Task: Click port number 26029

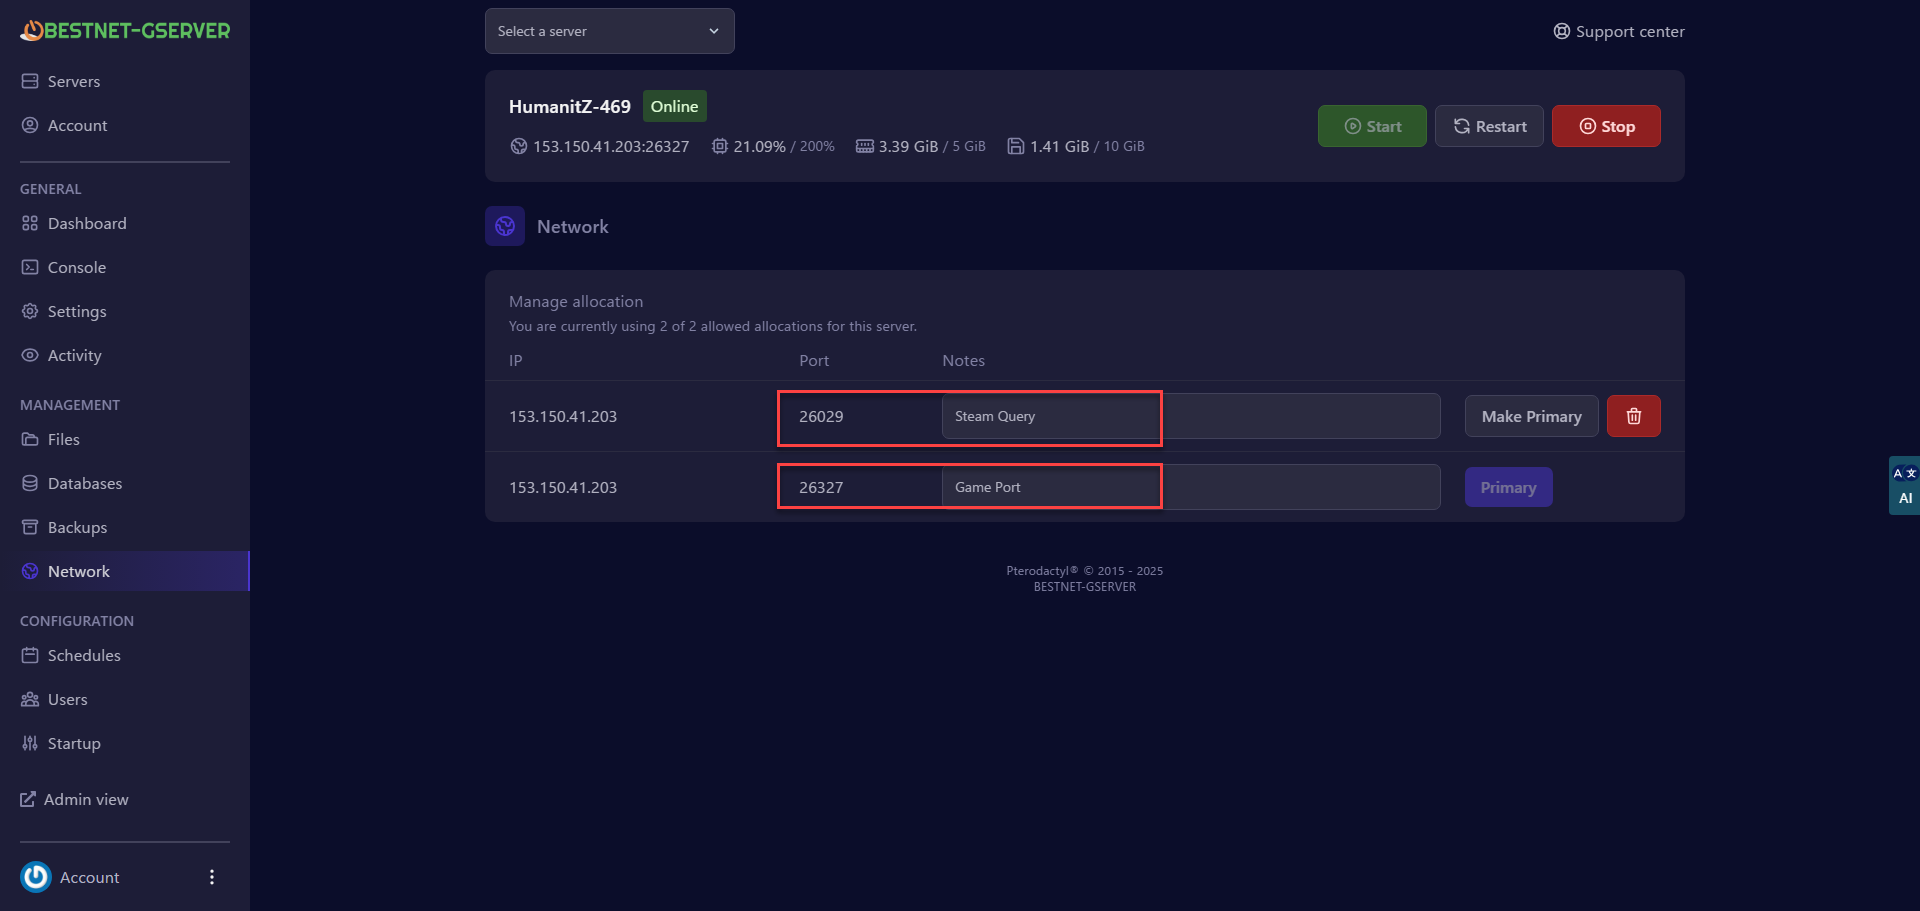Action: coord(821,416)
